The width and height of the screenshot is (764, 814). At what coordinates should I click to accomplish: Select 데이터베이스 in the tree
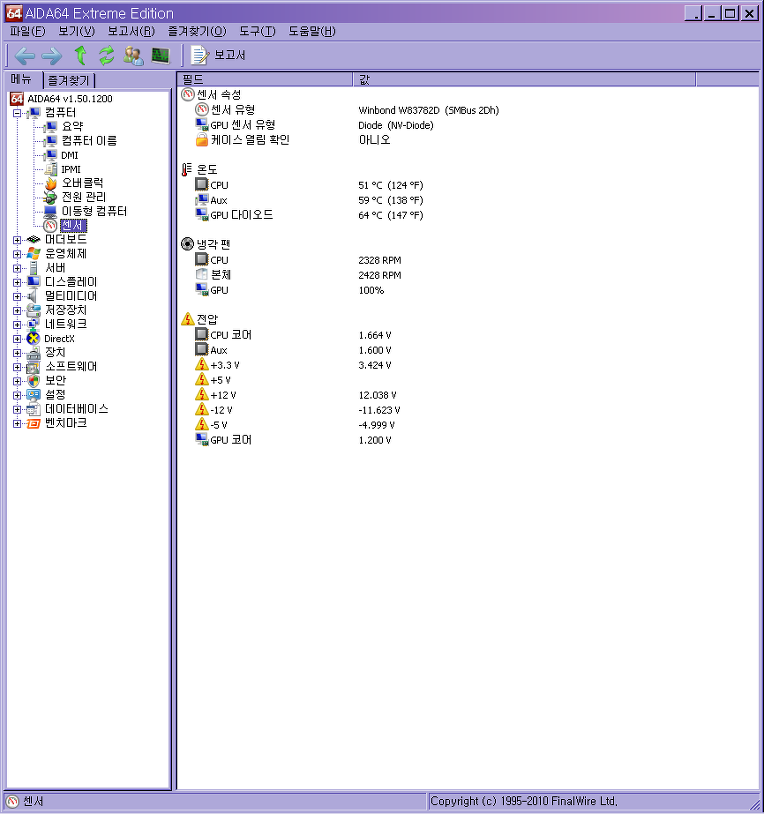point(76,409)
